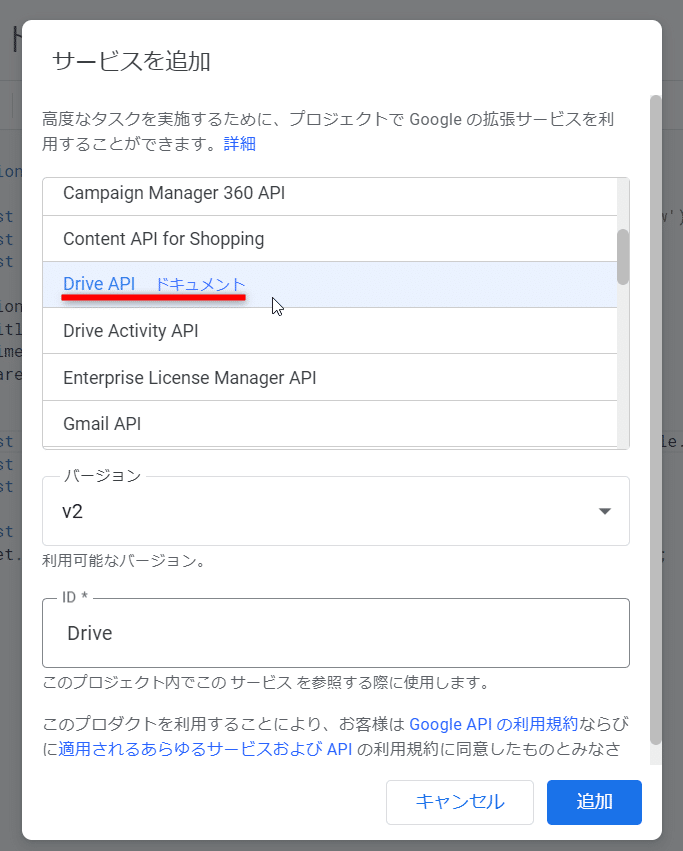Image resolution: width=683 pixels, height=851 pixels.
Task: Click the キャンセル button
Action: click(x=460, y=802)
